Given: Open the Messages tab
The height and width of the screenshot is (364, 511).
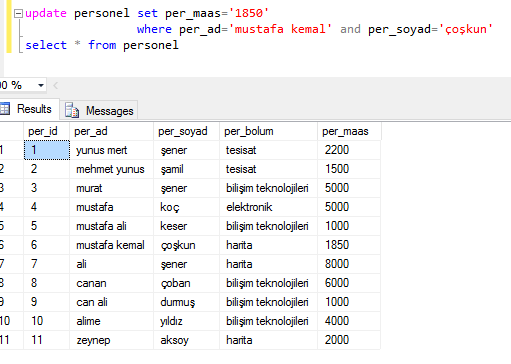Looking at the screenshot, I should tap(99, 110).
